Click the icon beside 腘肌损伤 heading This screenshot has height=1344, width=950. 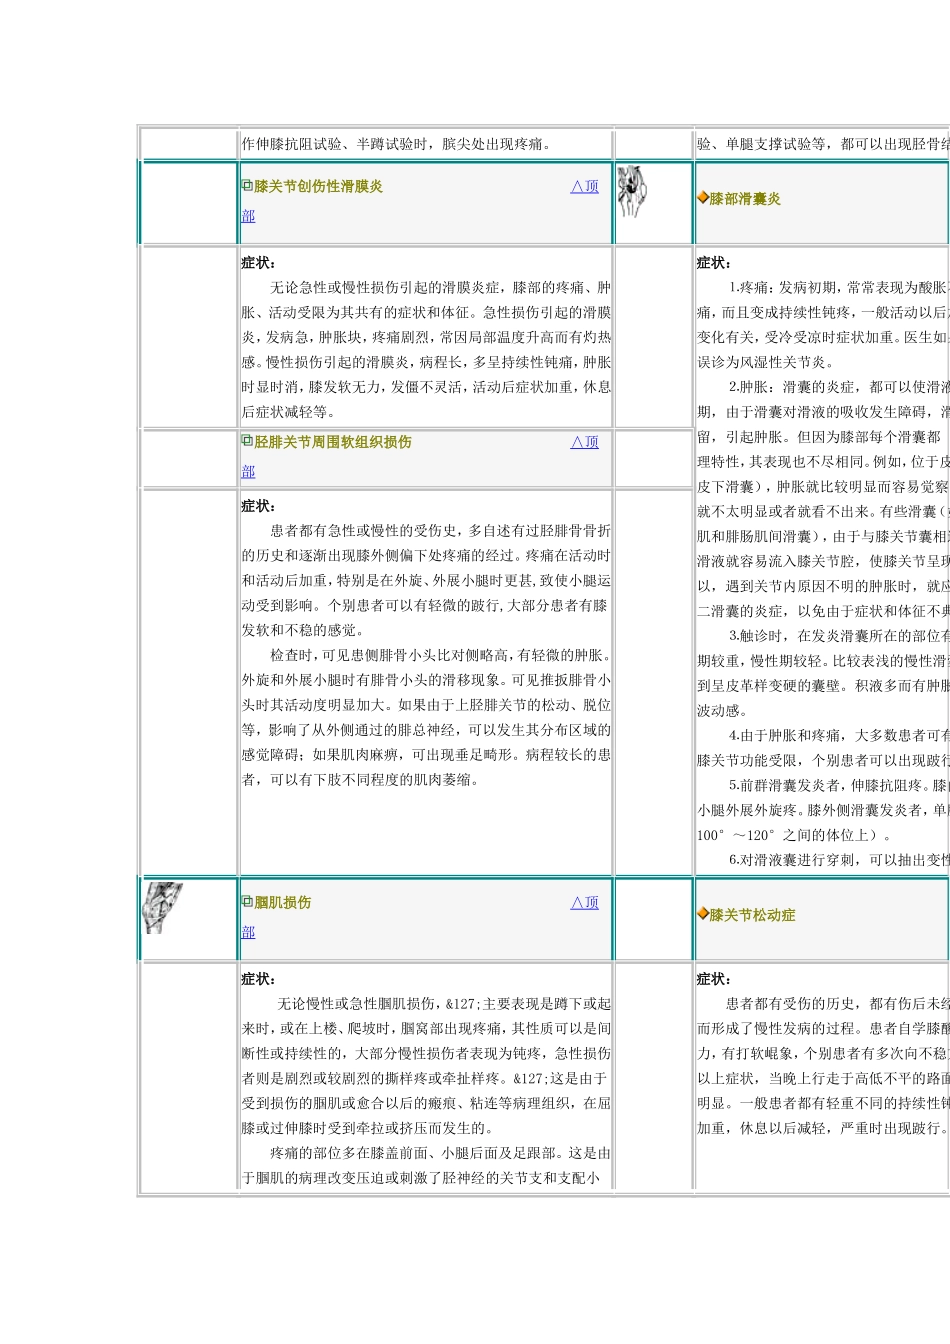tap(247, 901)
